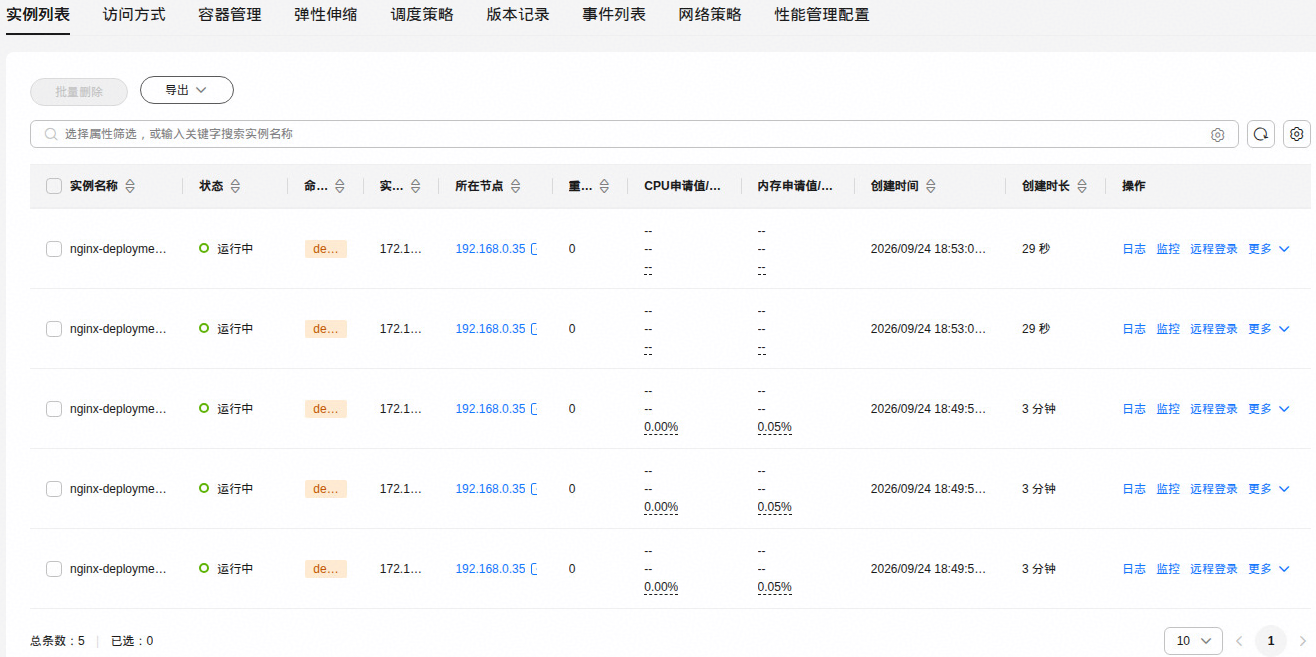View the 版本记录 tab
This screenshot has width=1316, height=657.
pos(518,15)
